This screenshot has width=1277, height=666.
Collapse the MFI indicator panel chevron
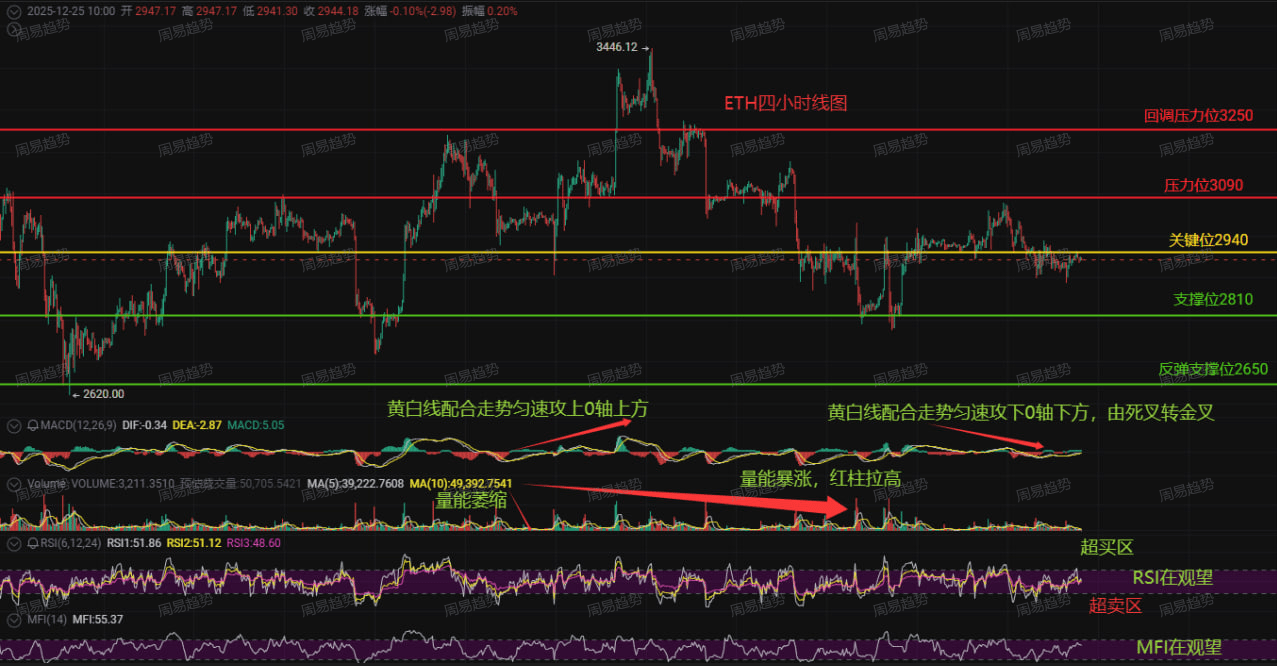click(x=13, y=620)
